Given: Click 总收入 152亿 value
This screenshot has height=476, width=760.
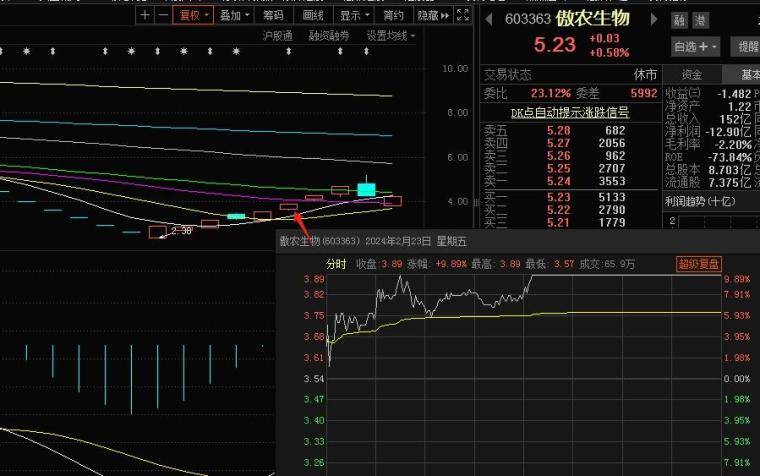Looking at the screenshot, I should point(735,119).
